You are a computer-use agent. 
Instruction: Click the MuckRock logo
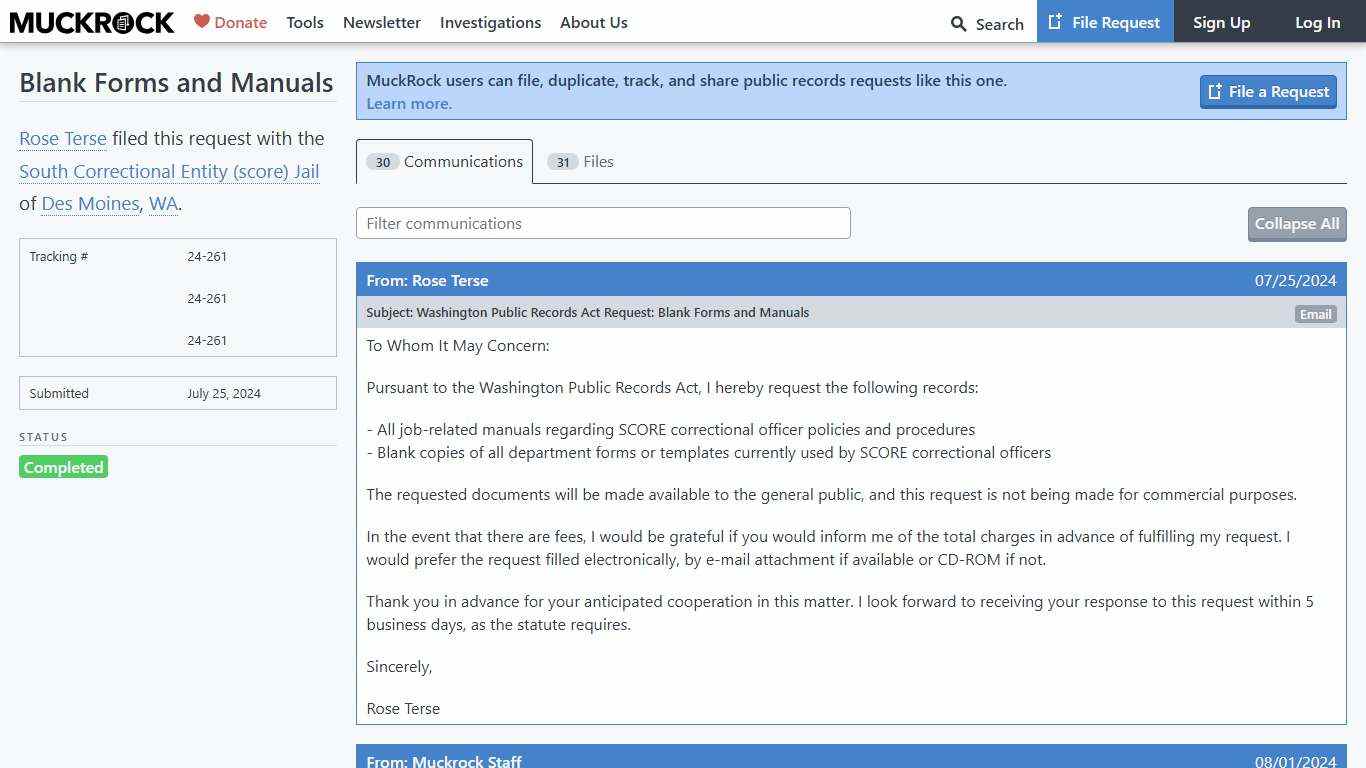(x=92, y=22)
